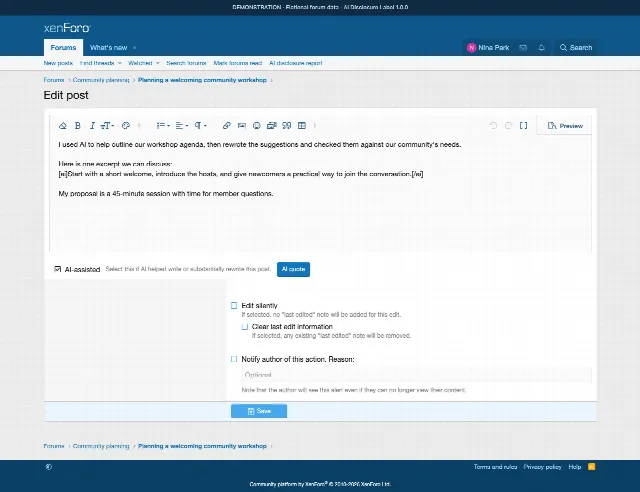Click the style chooser icon in footer
The width and height of the screenshot is (640, 492).
point(49,467)
